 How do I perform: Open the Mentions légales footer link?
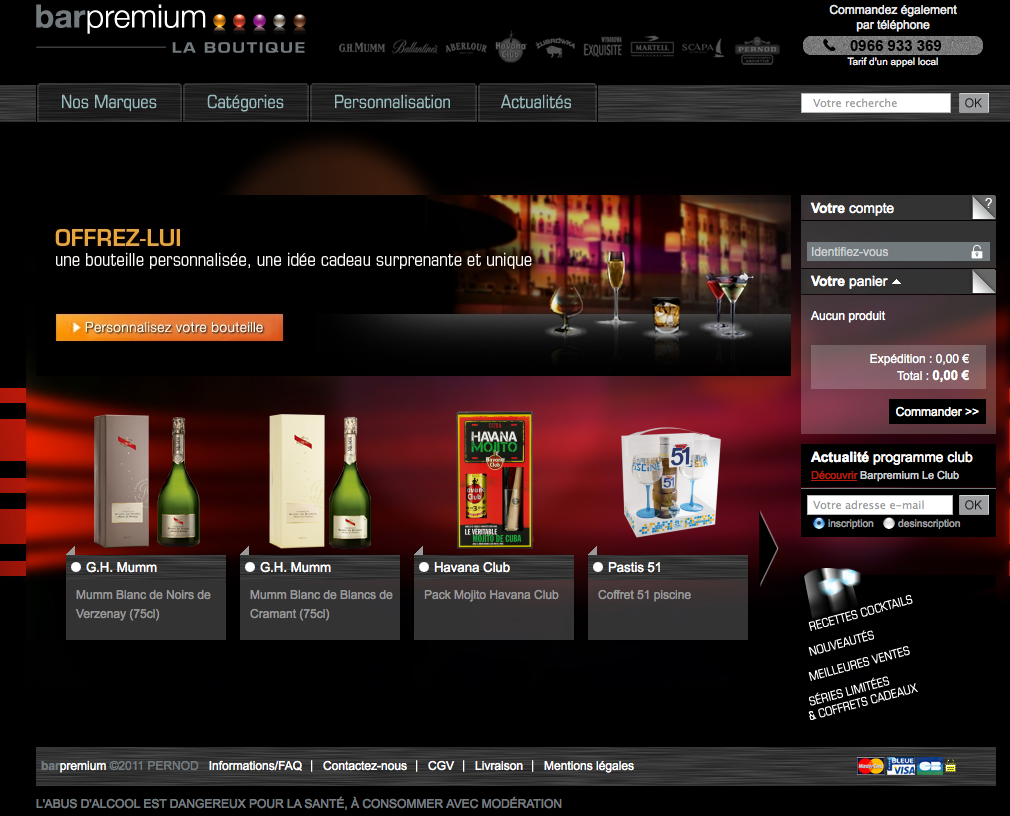pyautogui.click(x=589, y=766)
